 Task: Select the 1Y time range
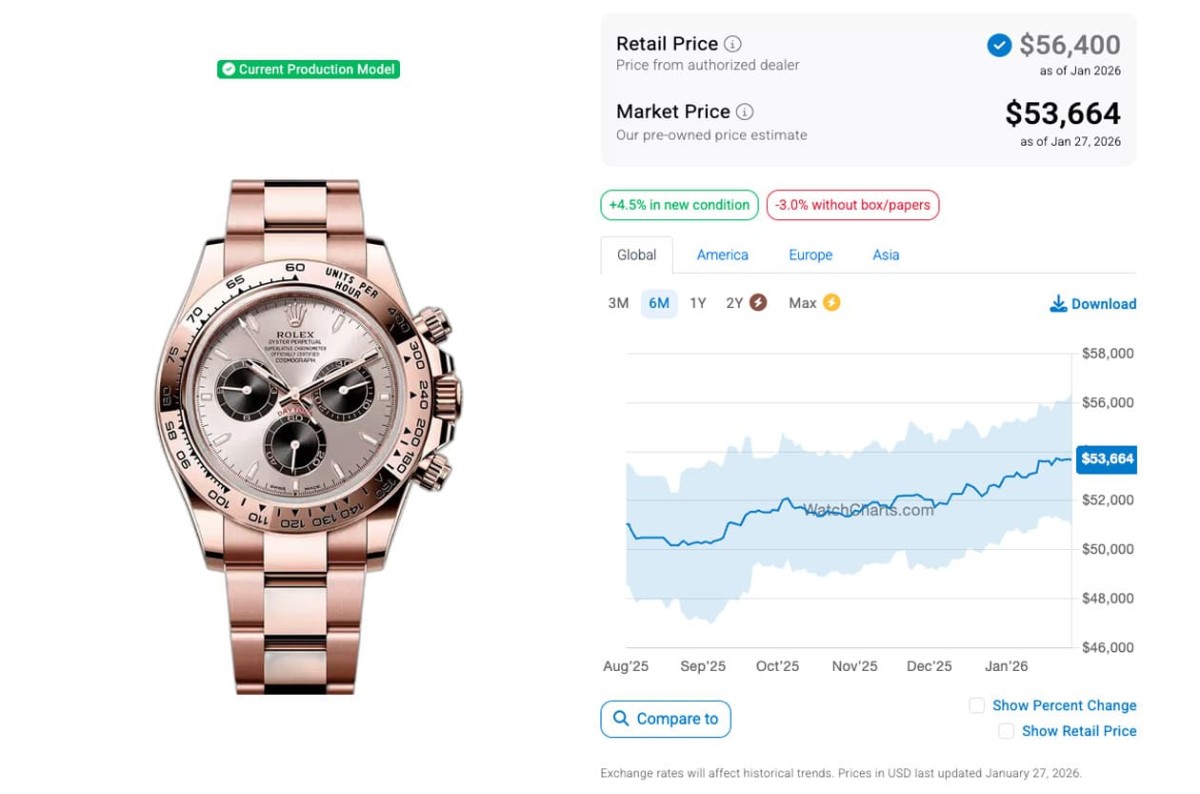[x=698, y=303]
